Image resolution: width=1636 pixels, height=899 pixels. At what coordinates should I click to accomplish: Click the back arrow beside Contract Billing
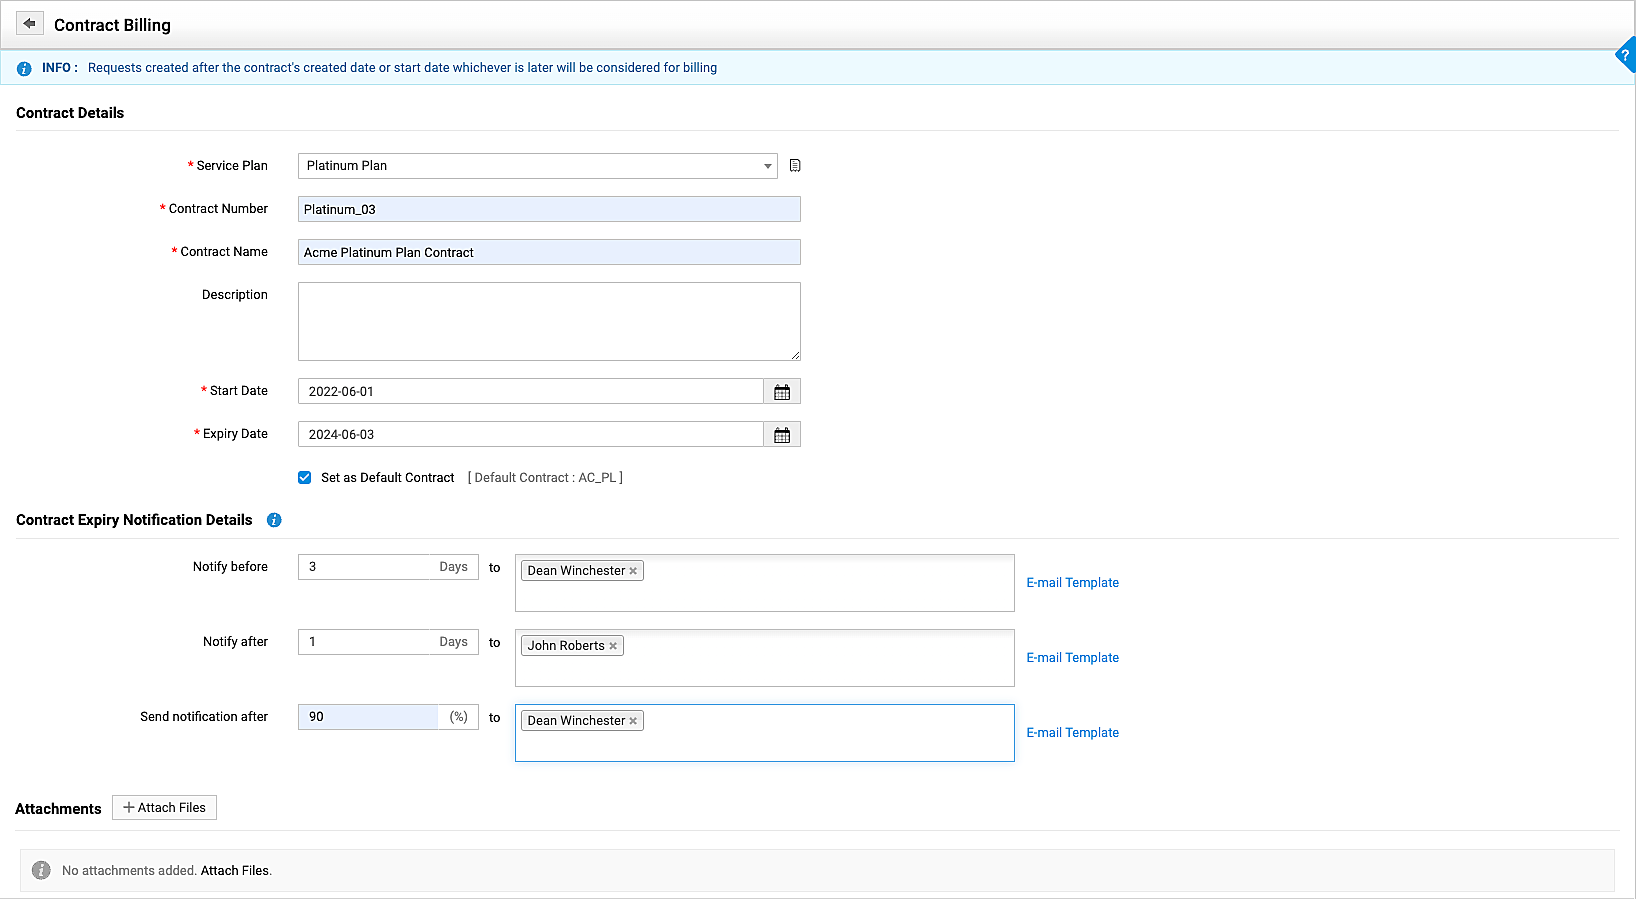[30, 24]
